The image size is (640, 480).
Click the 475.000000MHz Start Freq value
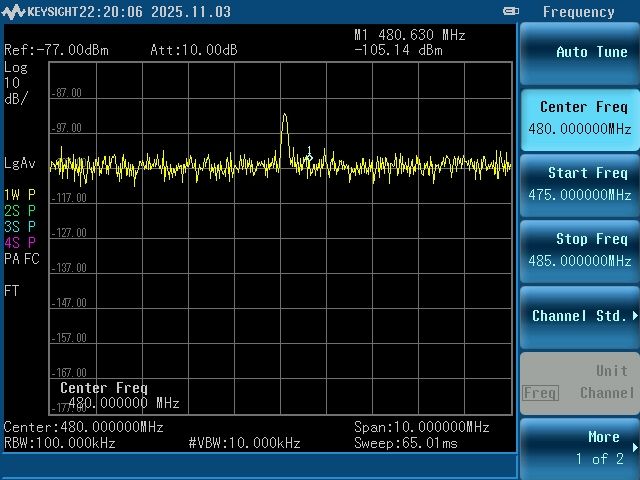pos(580,195)
